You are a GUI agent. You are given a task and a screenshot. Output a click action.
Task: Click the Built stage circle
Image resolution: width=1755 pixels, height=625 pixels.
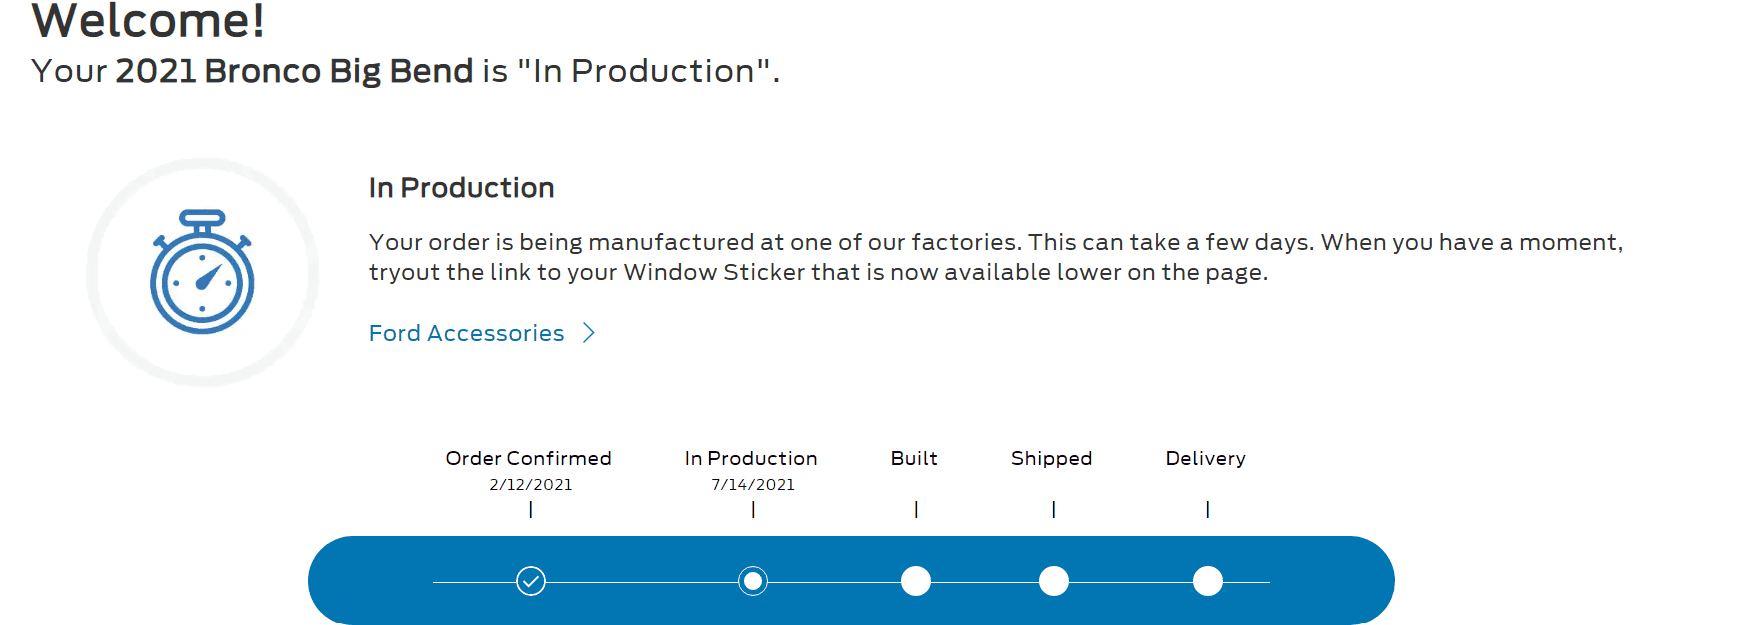coord(916,581)
